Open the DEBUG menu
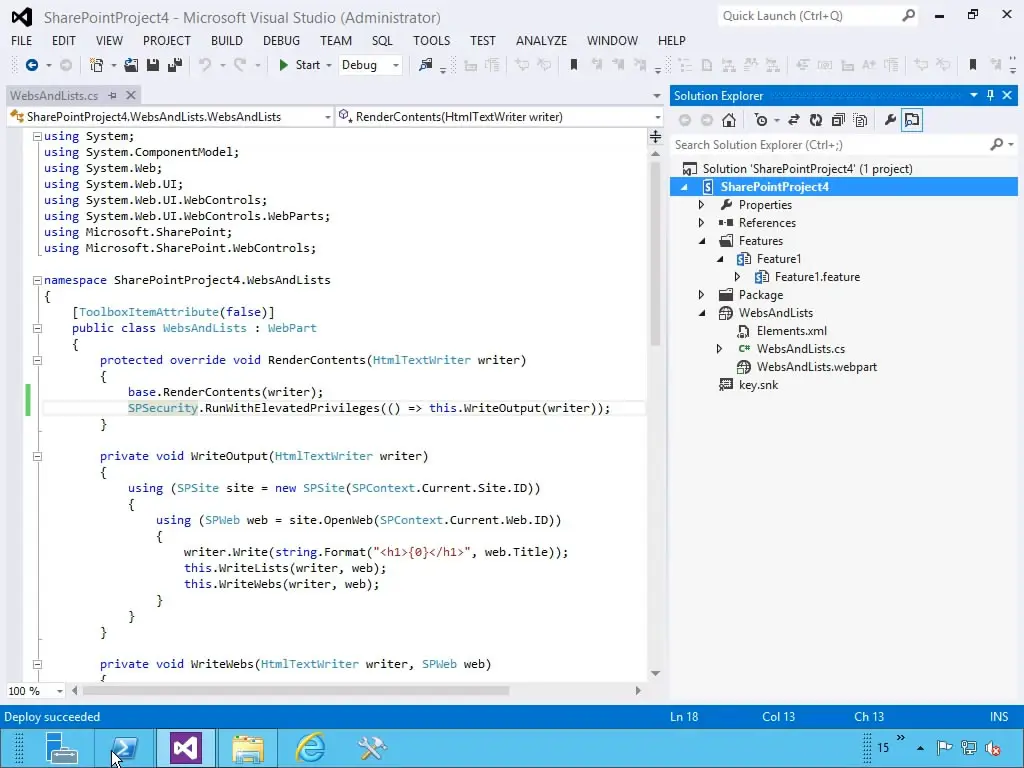The height and width of the screenshot is (768, 1024). (281, 40)
